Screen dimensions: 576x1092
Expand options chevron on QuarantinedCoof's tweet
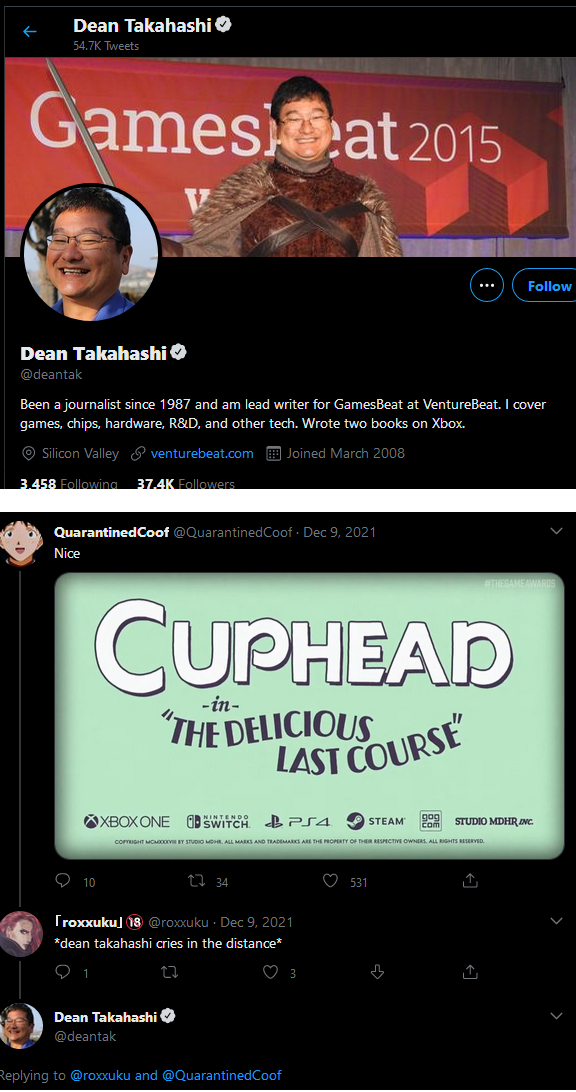pos(556,531)
